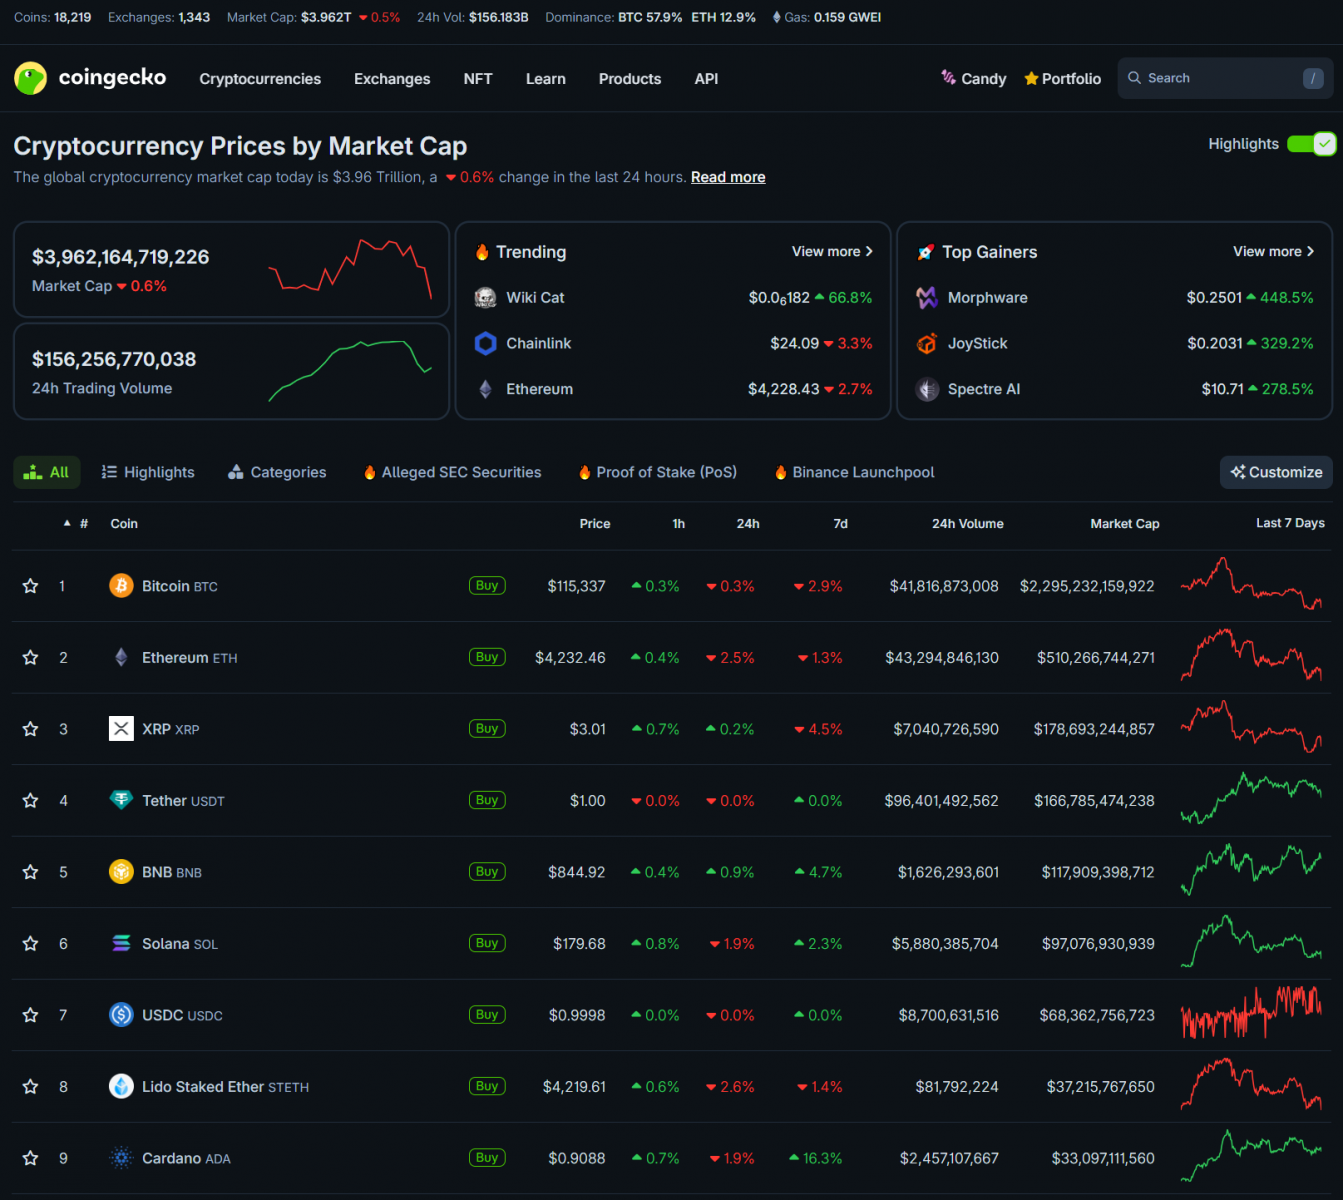Click the Cardano coin icon
Viewport: 1343px width, 1200px height.
(121, 1158)
